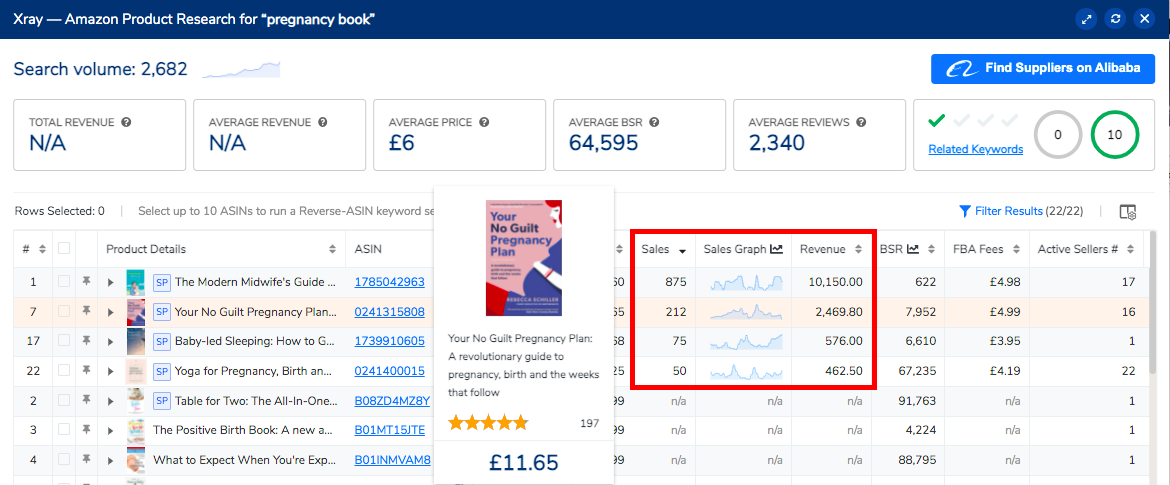The width and height of the screenshot is (1170, 485).
Task: Pin What to Expect When You're Expecting row
Action: point(87,460)
